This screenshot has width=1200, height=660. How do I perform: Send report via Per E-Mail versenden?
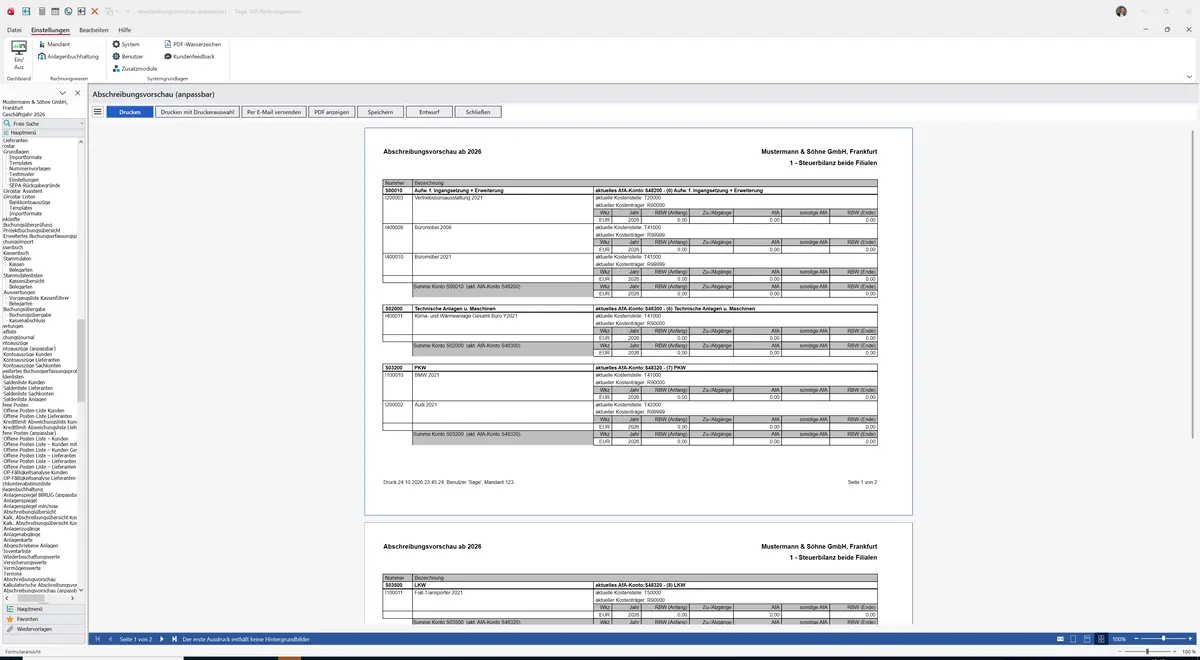pyautogui.click(x=274, y=112)
